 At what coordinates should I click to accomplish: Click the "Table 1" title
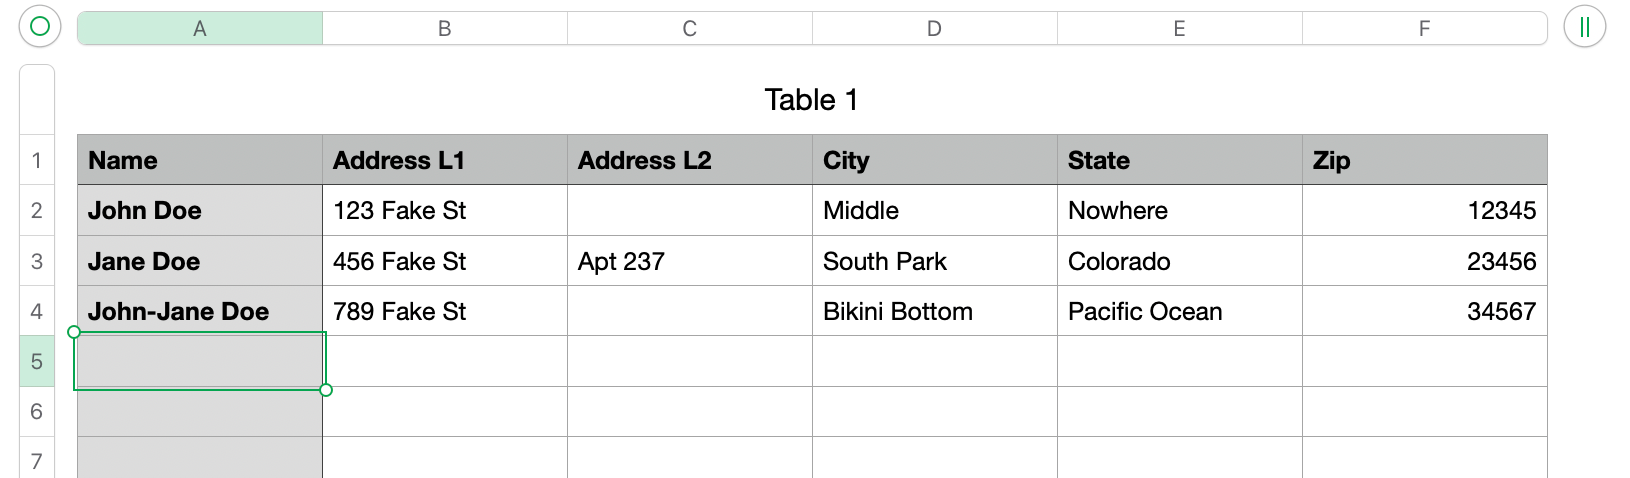811,100
